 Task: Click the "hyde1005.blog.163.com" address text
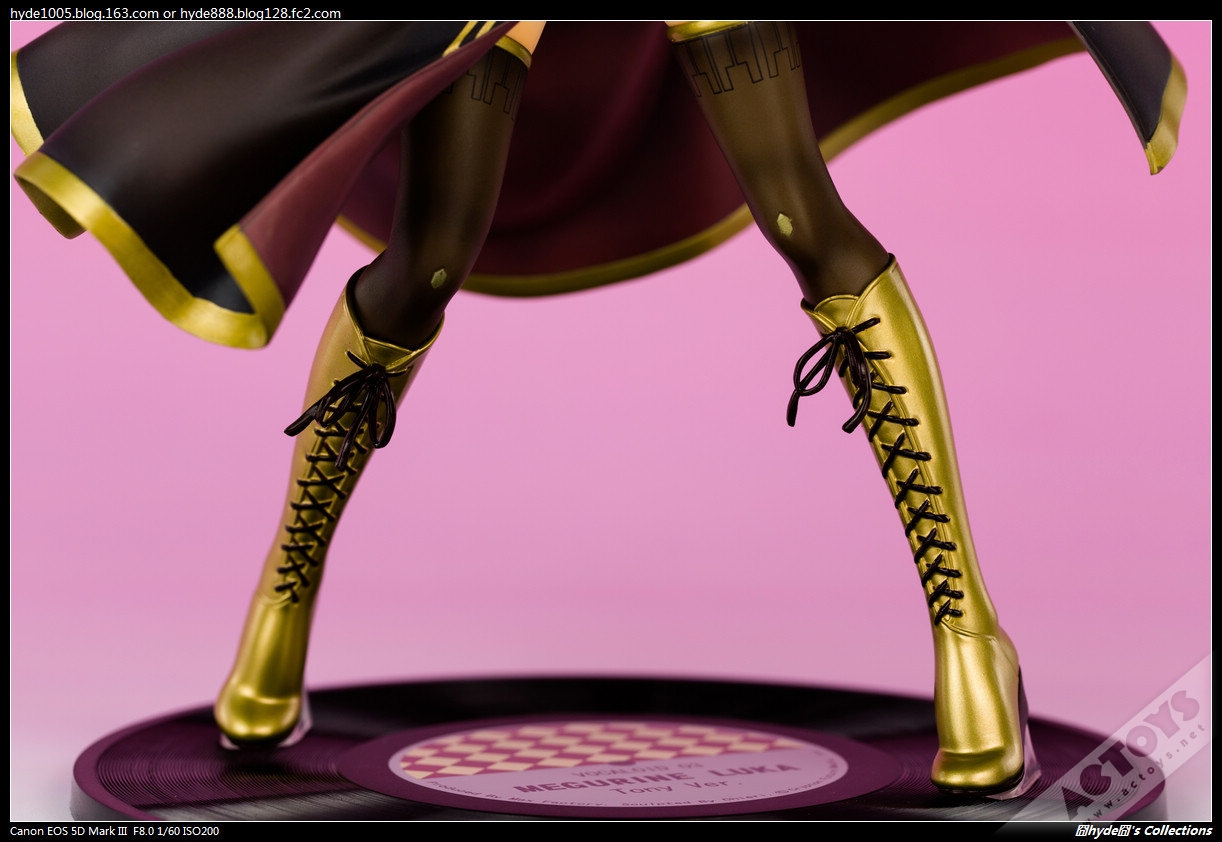pyautogui.click(x=84, y=13)
